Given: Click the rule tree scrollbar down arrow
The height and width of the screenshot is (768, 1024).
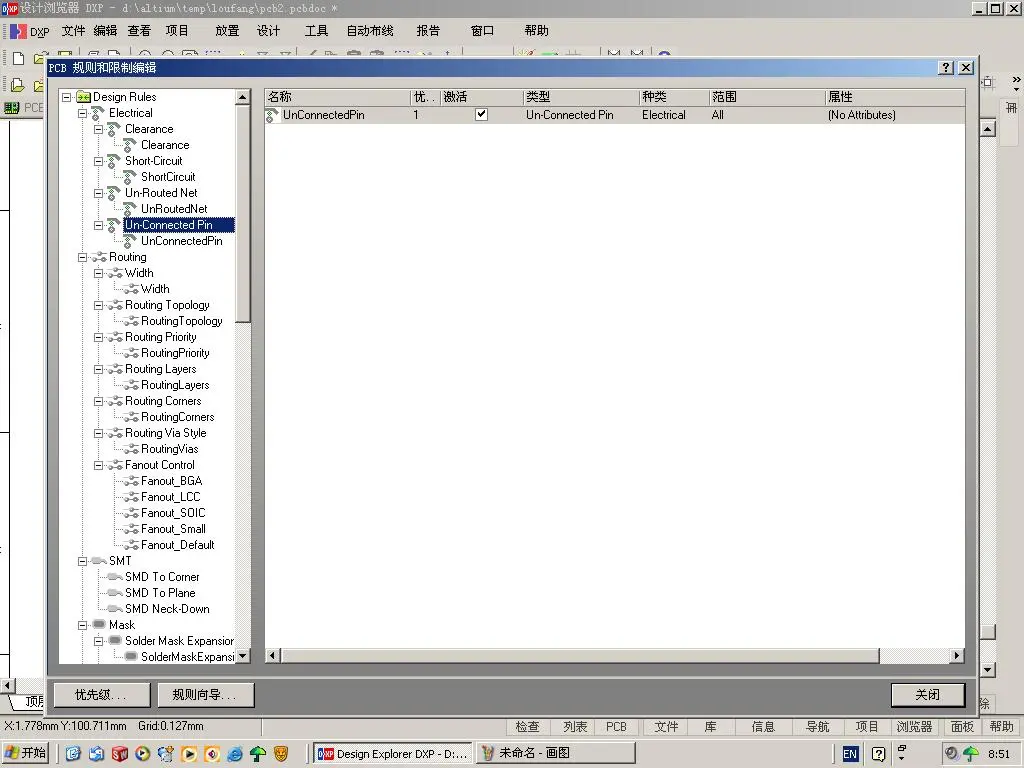Looking at the screenshot, I should [x=242, y=656].
